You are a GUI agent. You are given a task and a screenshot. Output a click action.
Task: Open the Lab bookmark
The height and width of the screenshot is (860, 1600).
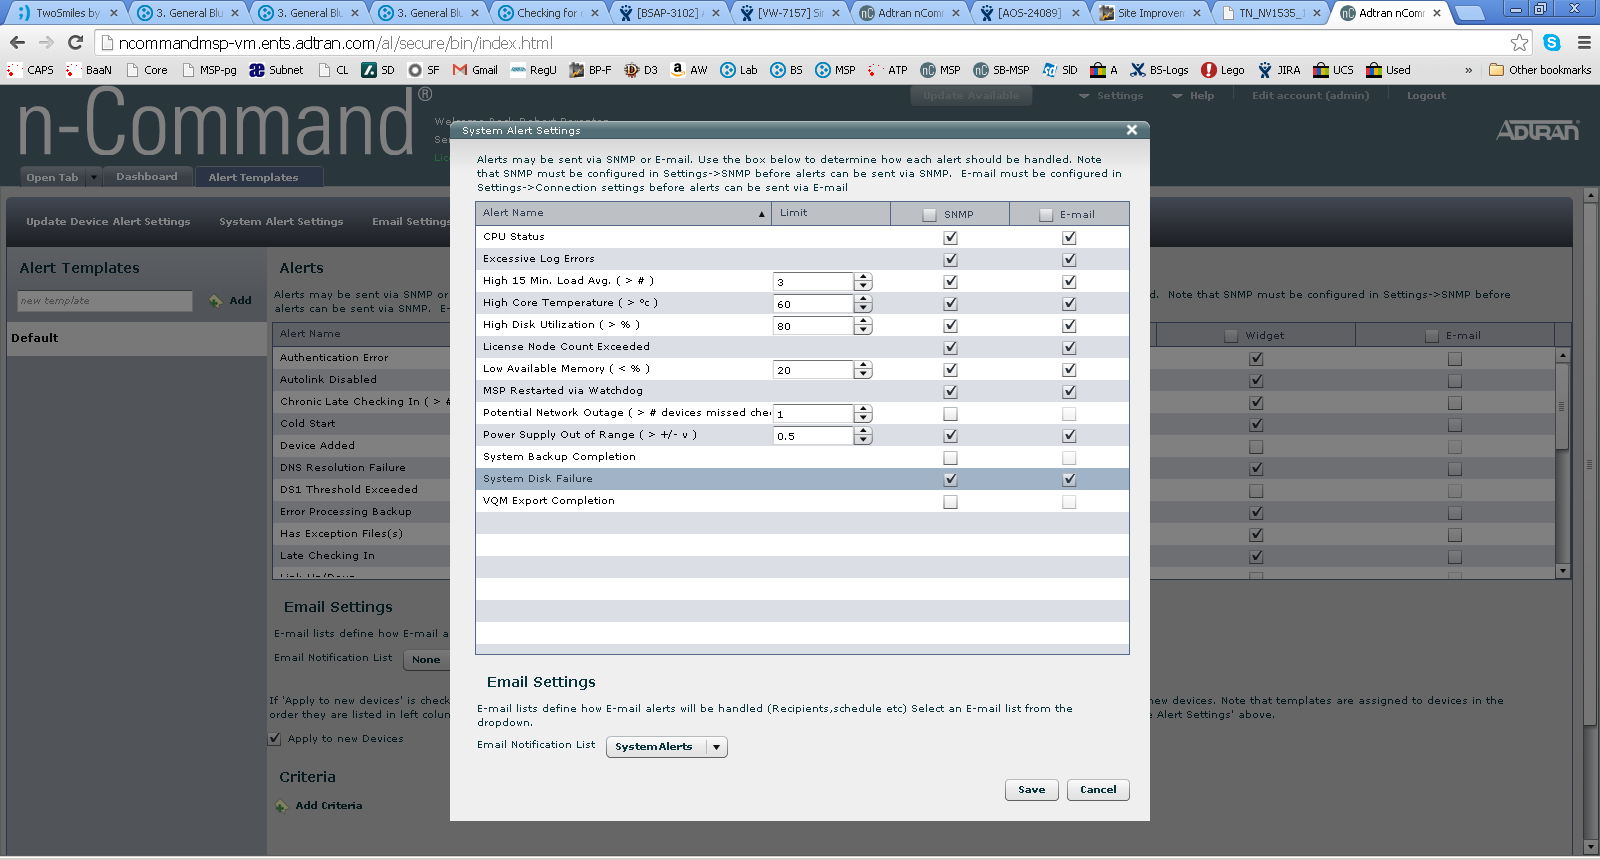click(739, 70)
